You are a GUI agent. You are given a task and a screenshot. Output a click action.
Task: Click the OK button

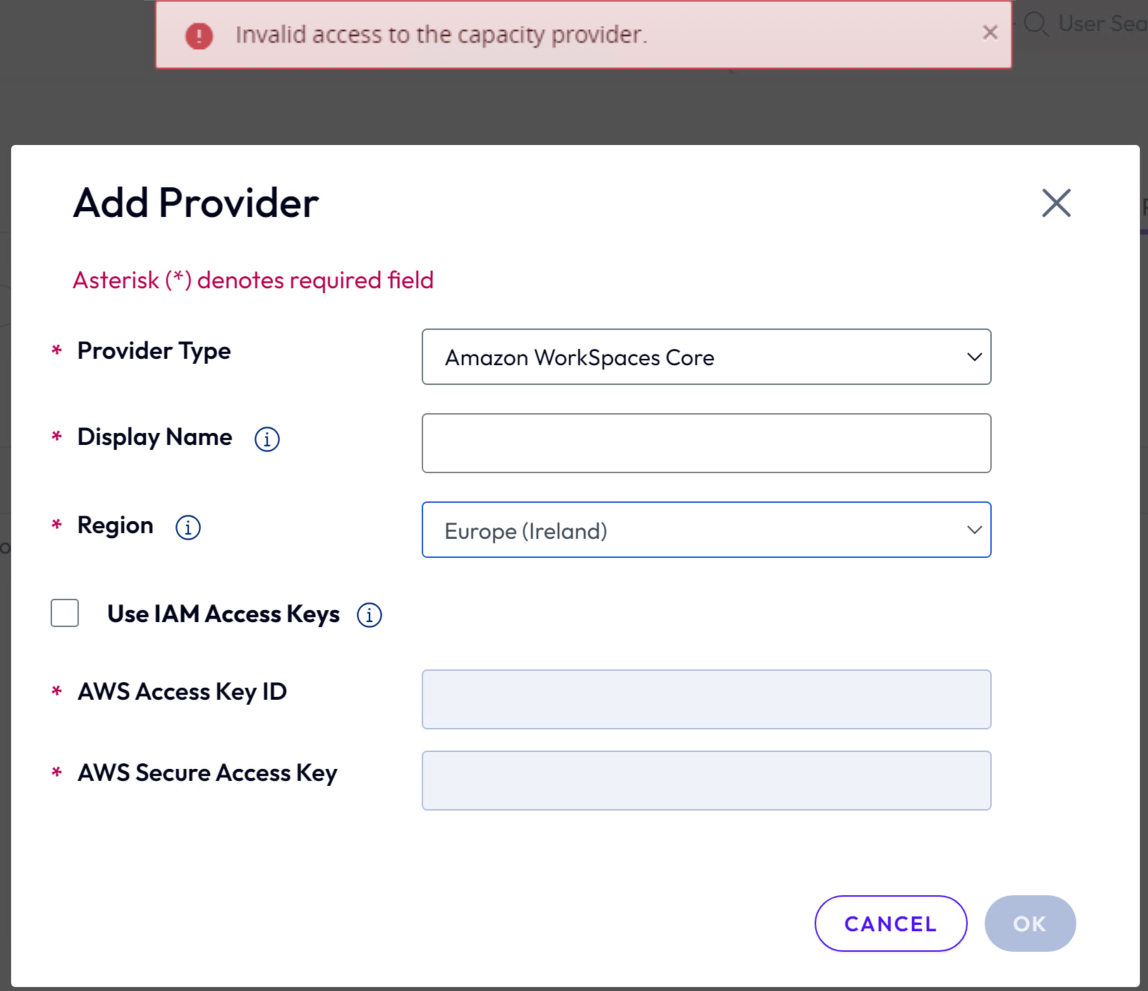tap(1029, 923)
